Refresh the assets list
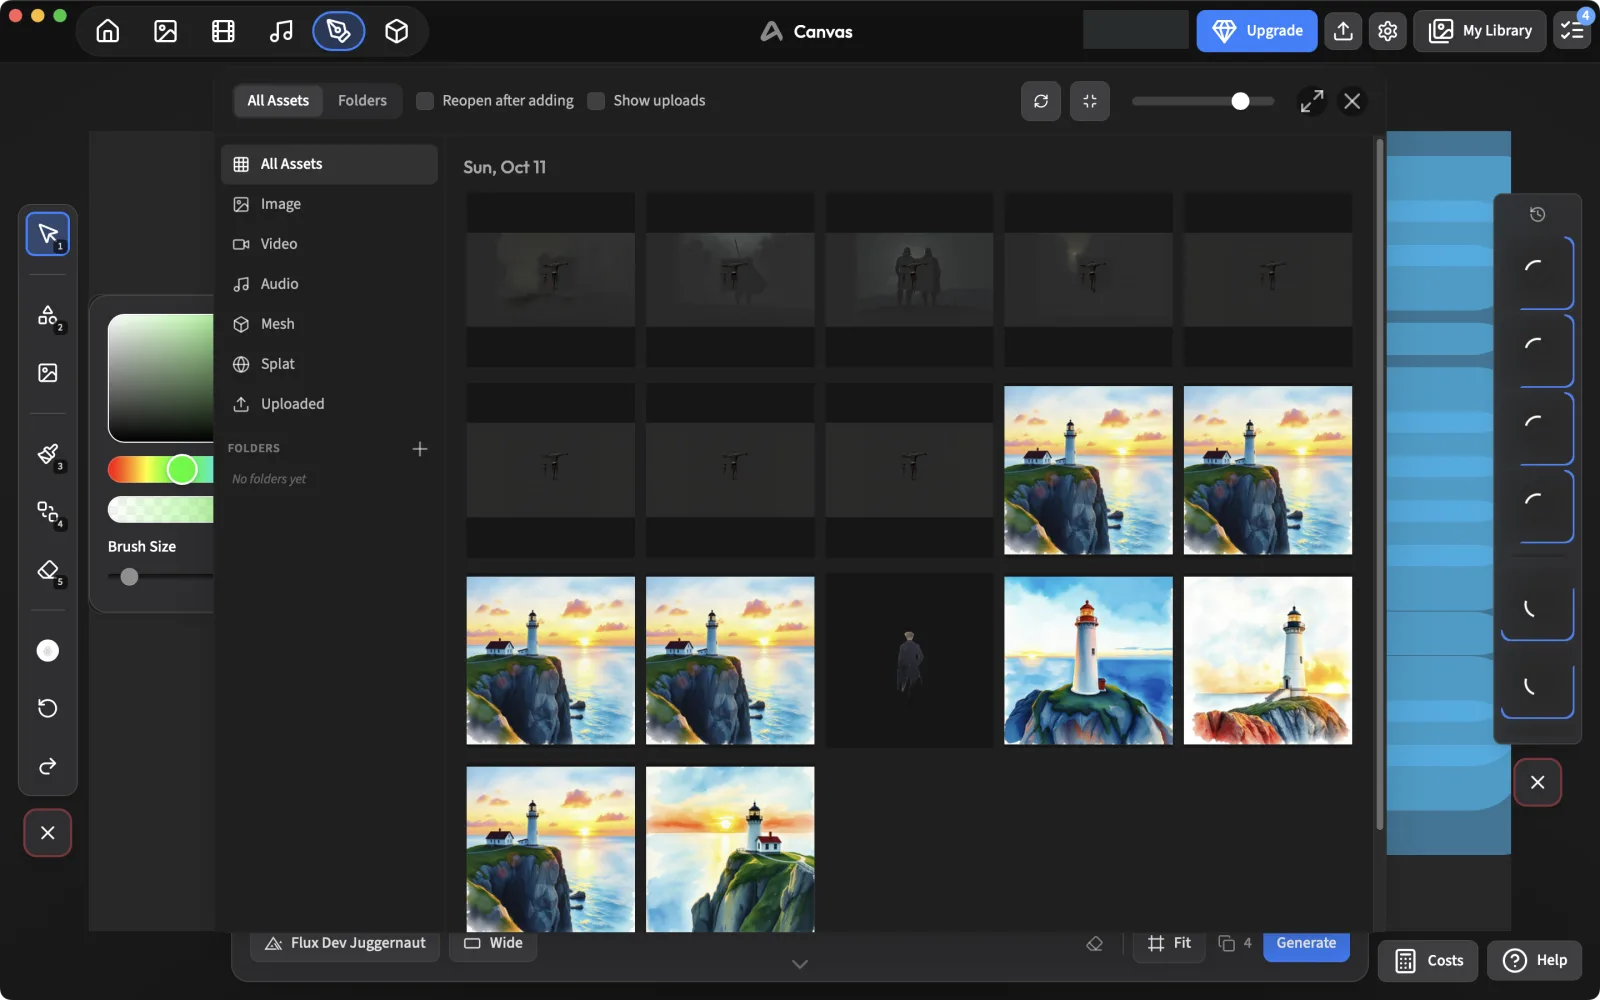Screen dimensions: 1600x1000 point(1041,101)
